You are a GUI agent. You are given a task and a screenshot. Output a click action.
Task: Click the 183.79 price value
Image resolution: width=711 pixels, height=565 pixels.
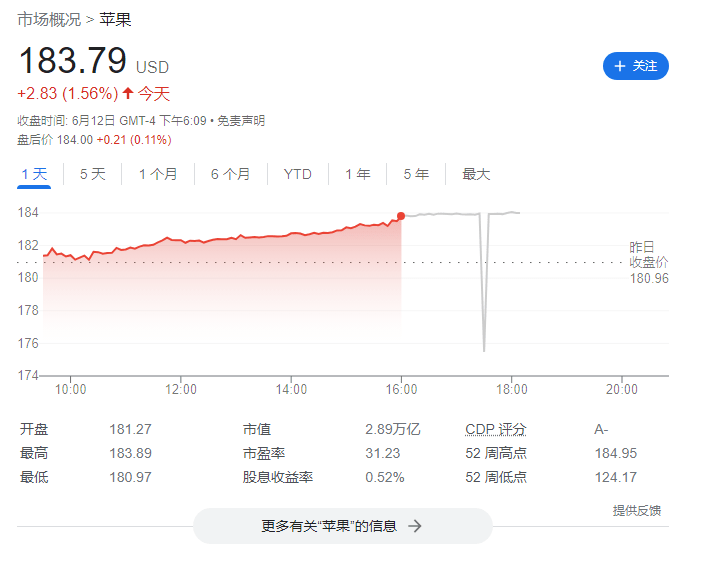click(x=73, y=60)
